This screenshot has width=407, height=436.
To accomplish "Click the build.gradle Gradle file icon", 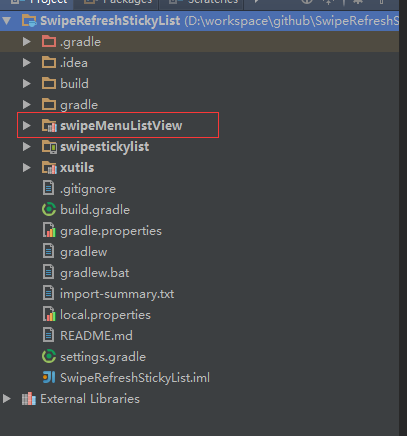I will pyautogui.click(x=49, y=210).
